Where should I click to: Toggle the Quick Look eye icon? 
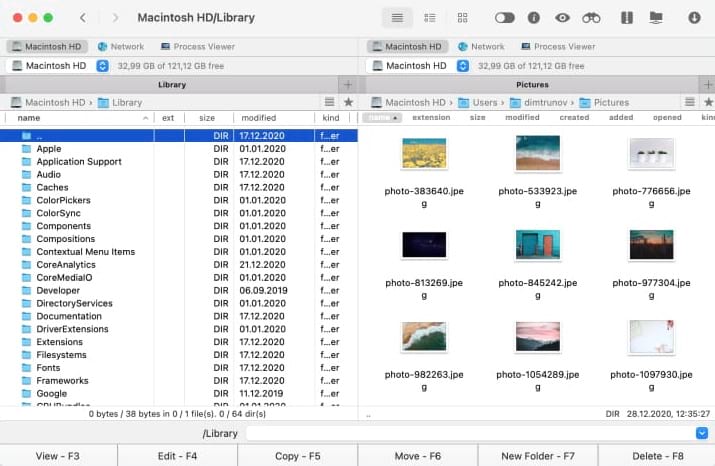pos(562,18)
